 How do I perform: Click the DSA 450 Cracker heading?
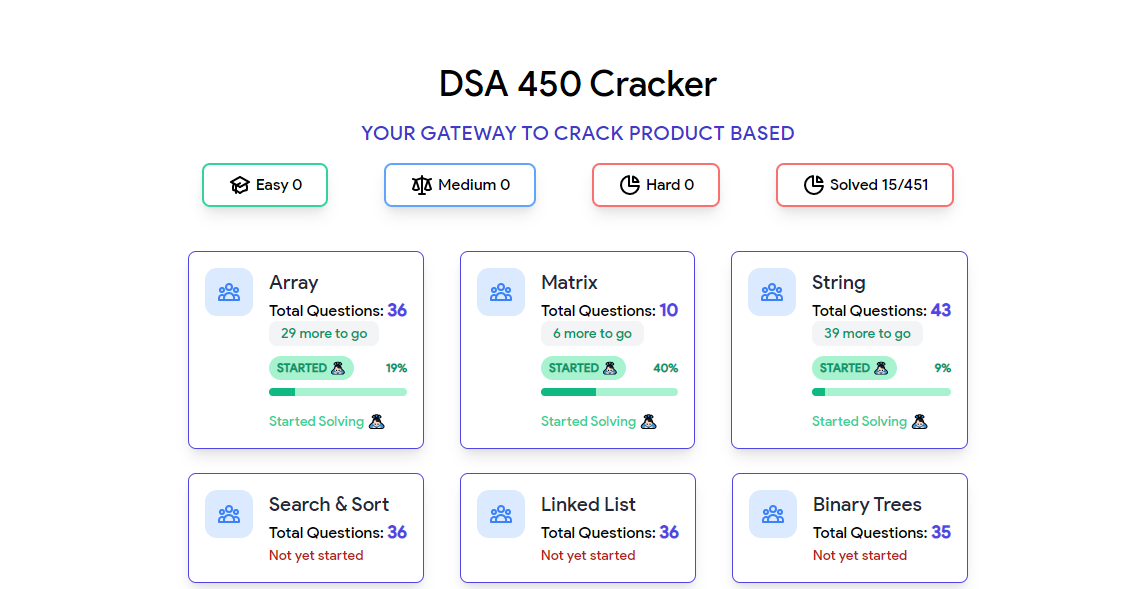(577, 84)
